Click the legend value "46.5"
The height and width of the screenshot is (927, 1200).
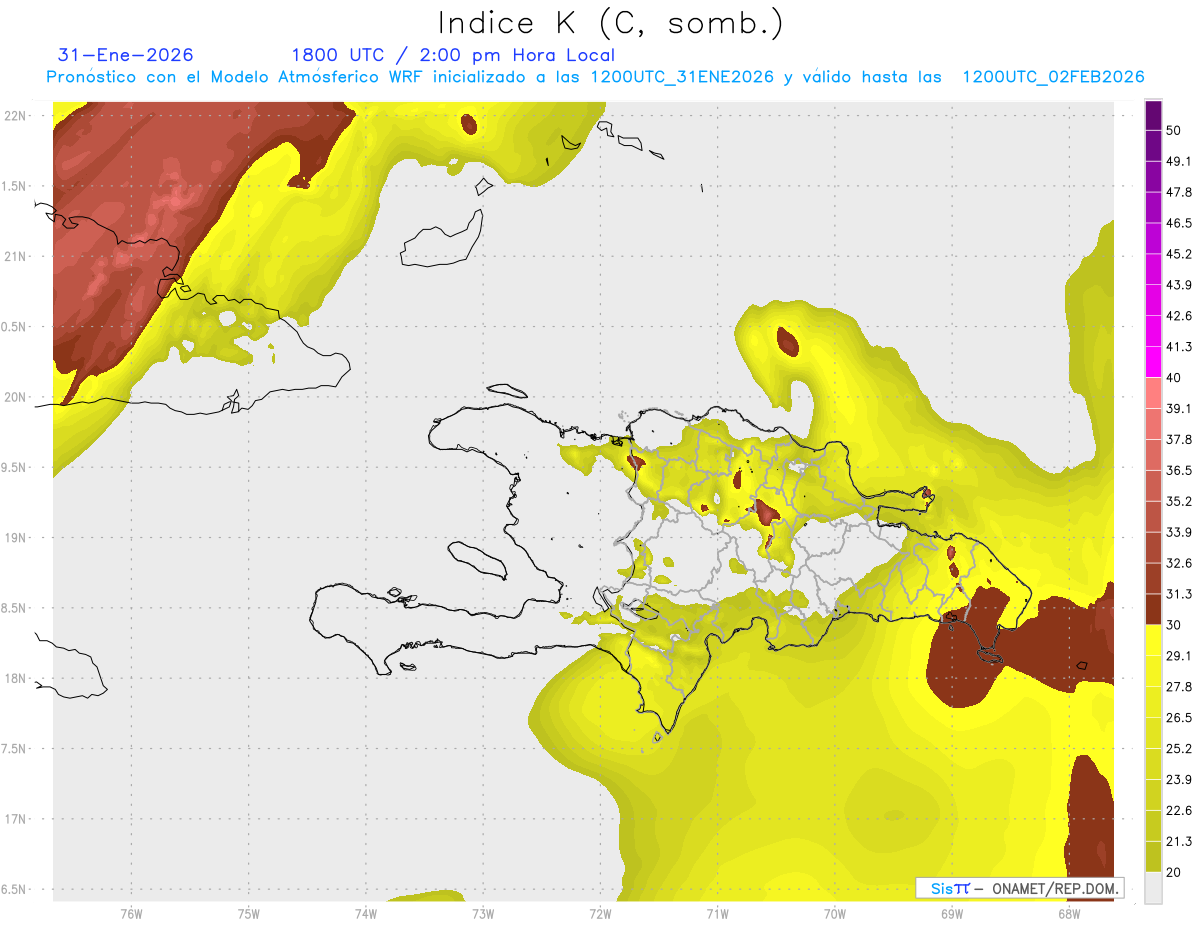pyautogui.click(x=1179, y=222)
